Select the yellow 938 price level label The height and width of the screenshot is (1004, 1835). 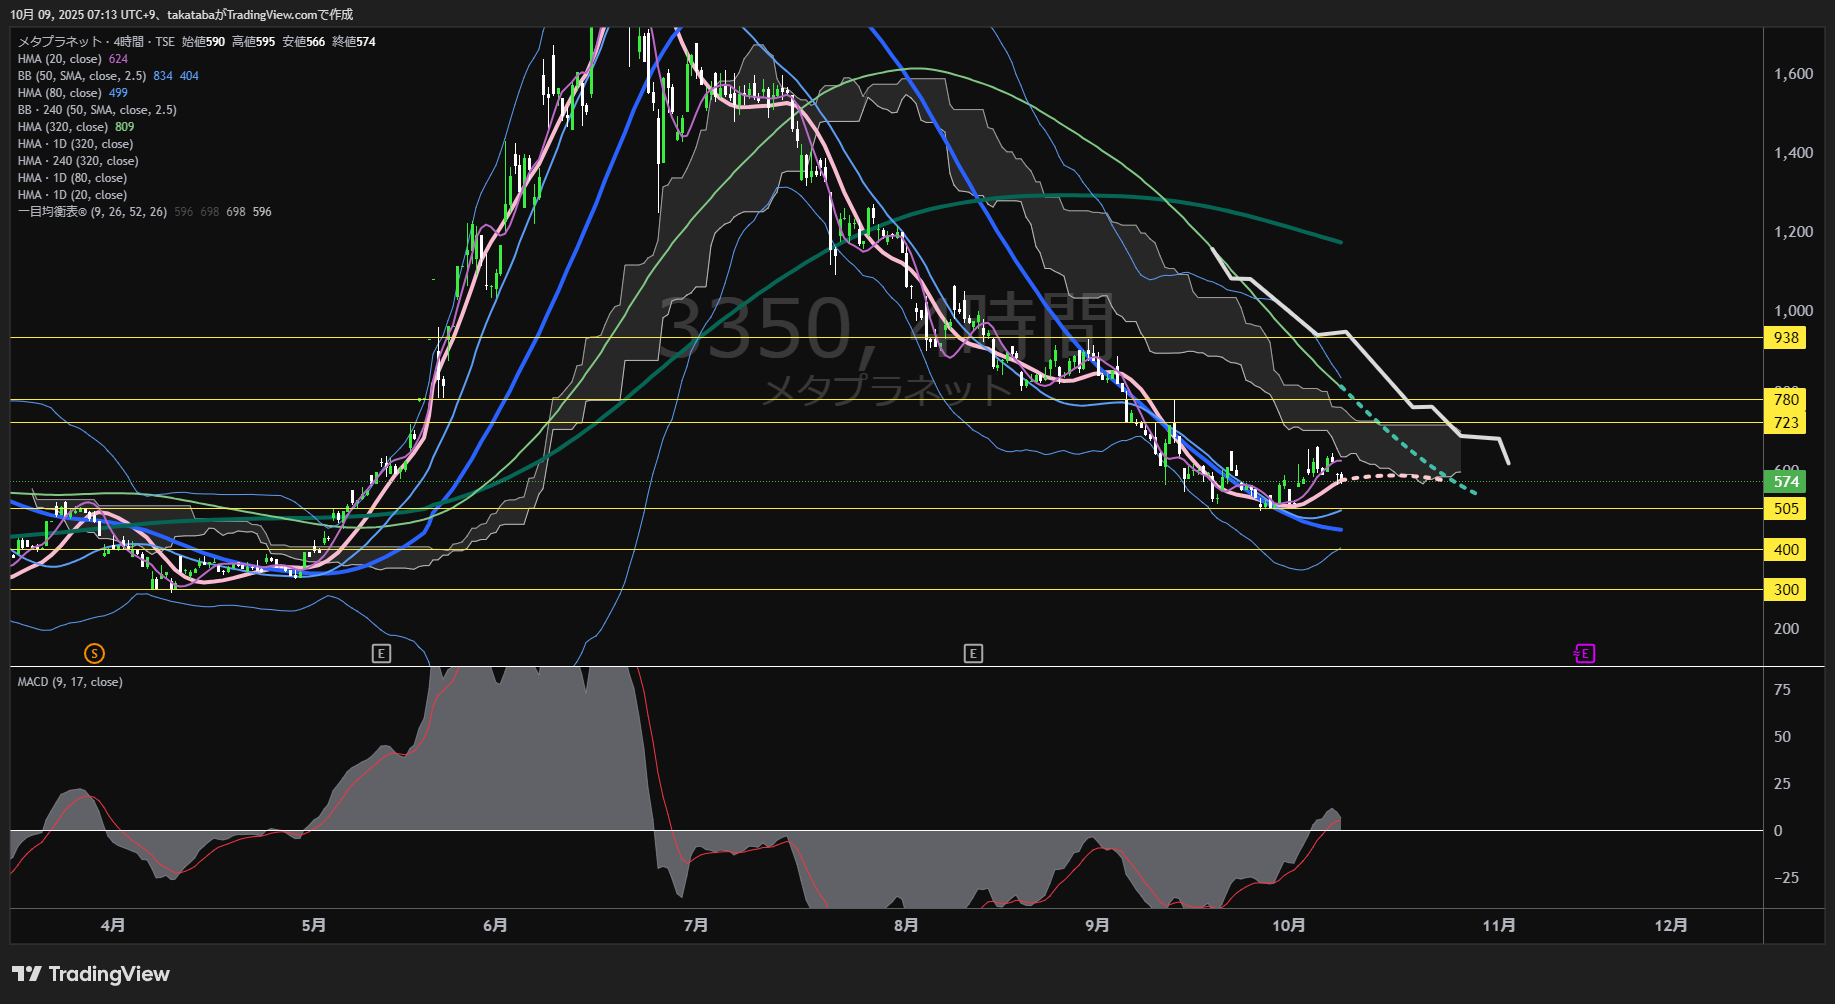tap(1786, 338)
